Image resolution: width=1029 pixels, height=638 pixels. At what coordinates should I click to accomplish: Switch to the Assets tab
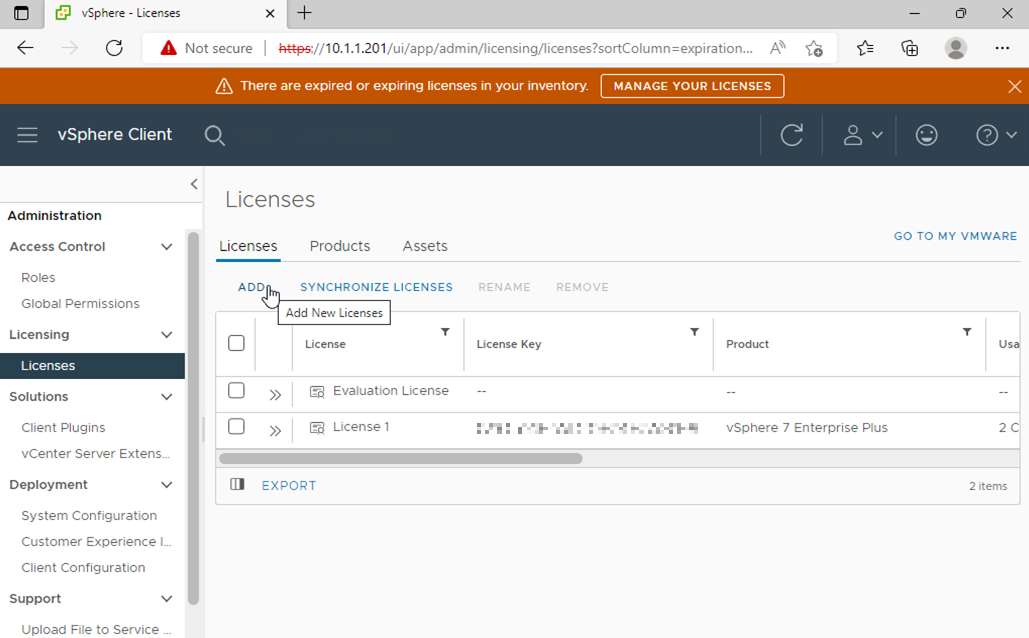pos(425,246)
